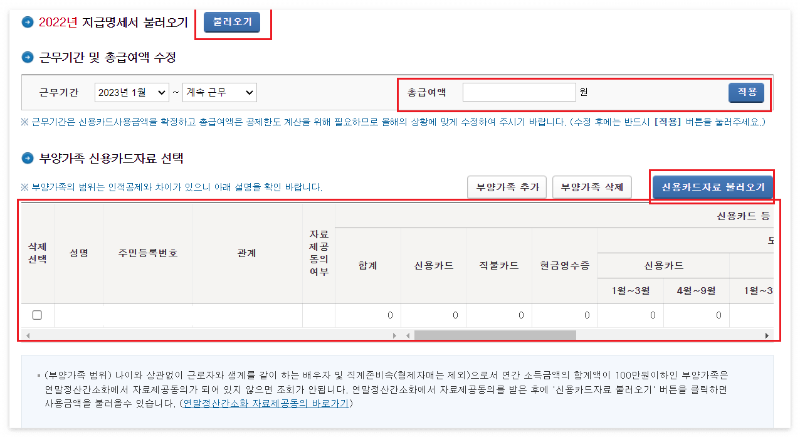Click the 주민등록번호 column header
This screenshot has height=437, width=800.
pyautogui.click(x=148, y=253)
